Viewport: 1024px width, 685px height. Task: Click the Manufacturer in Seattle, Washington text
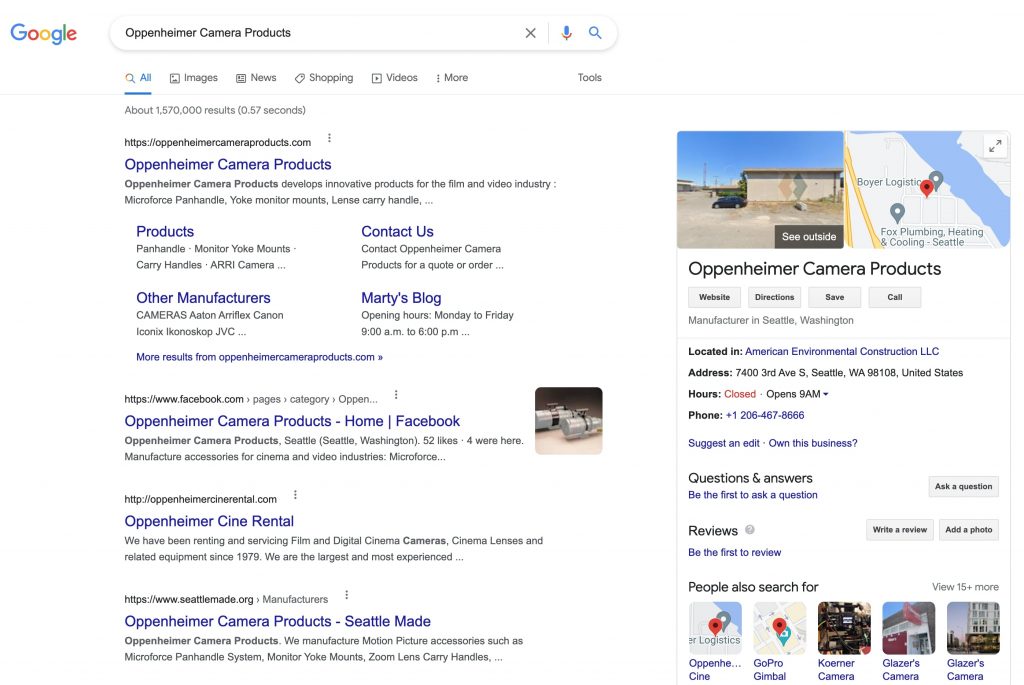click(x=771, y=321)
